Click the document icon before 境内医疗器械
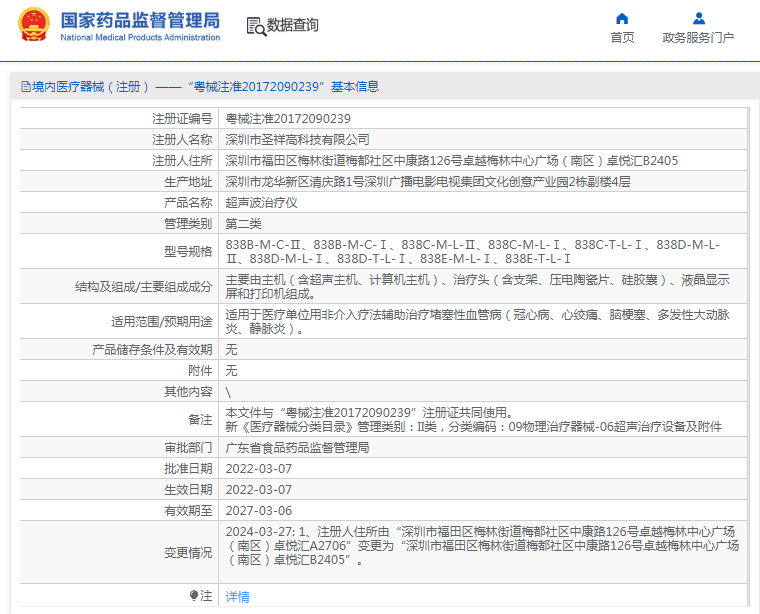The width and height of the screenshot is (760, 614). pos(25,87)
